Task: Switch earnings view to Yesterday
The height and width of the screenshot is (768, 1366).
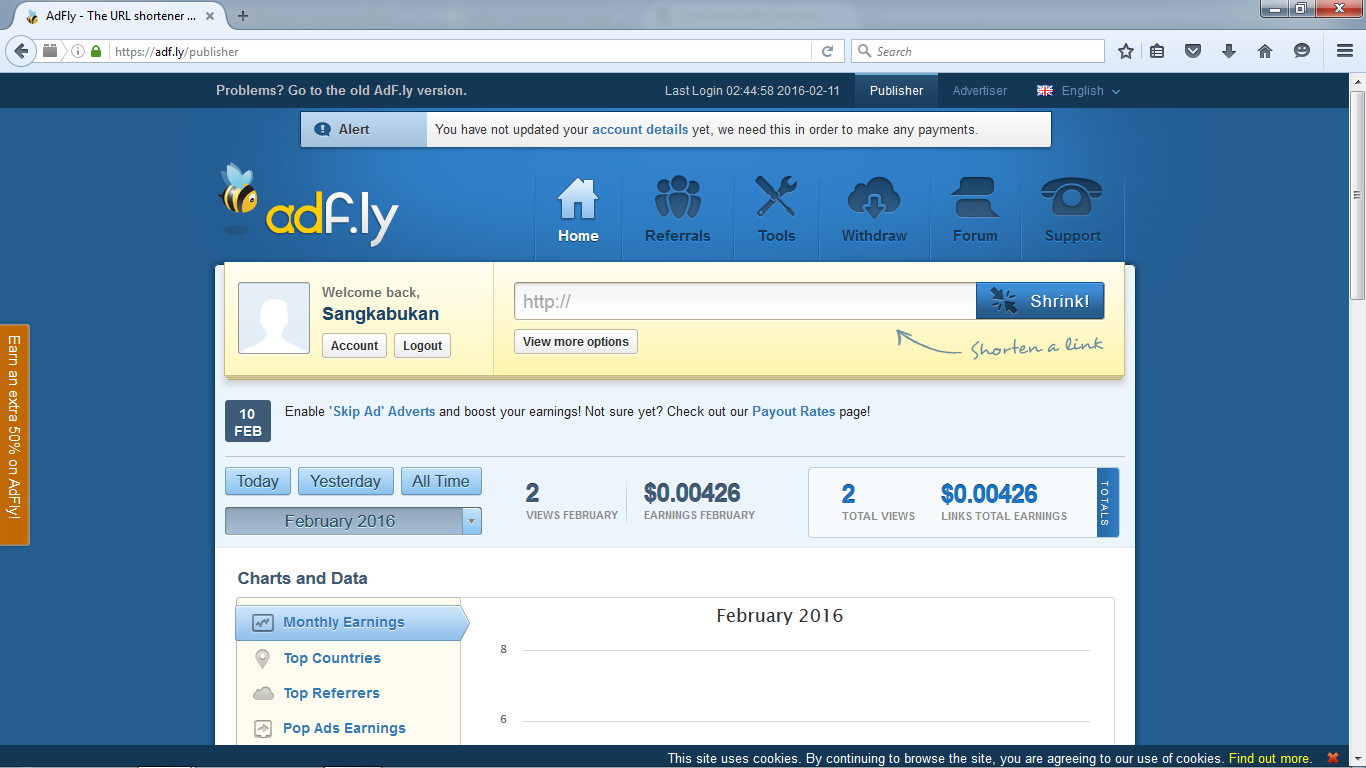Action: [x=345, y=481]
